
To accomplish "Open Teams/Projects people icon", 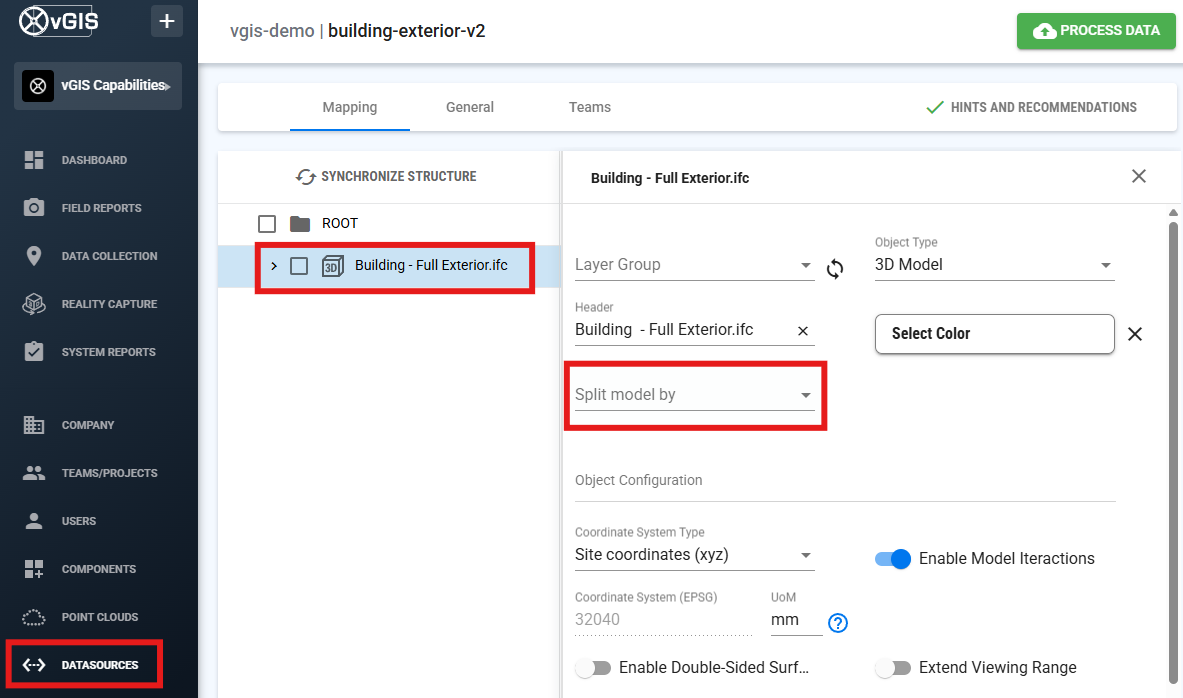I will [x=34, y=473].
